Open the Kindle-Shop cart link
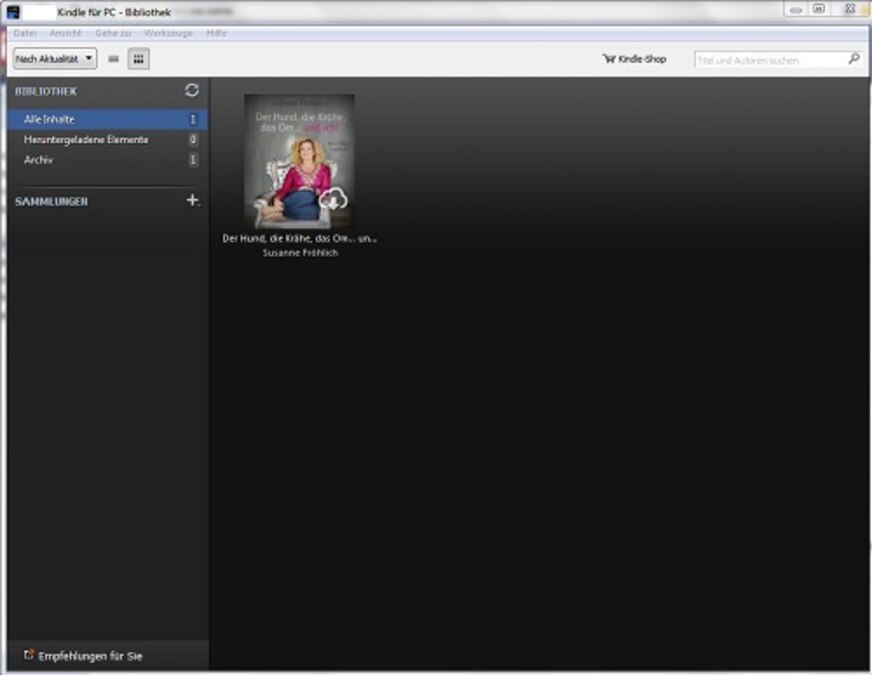 pyautogui.click(x=634, y=59)
